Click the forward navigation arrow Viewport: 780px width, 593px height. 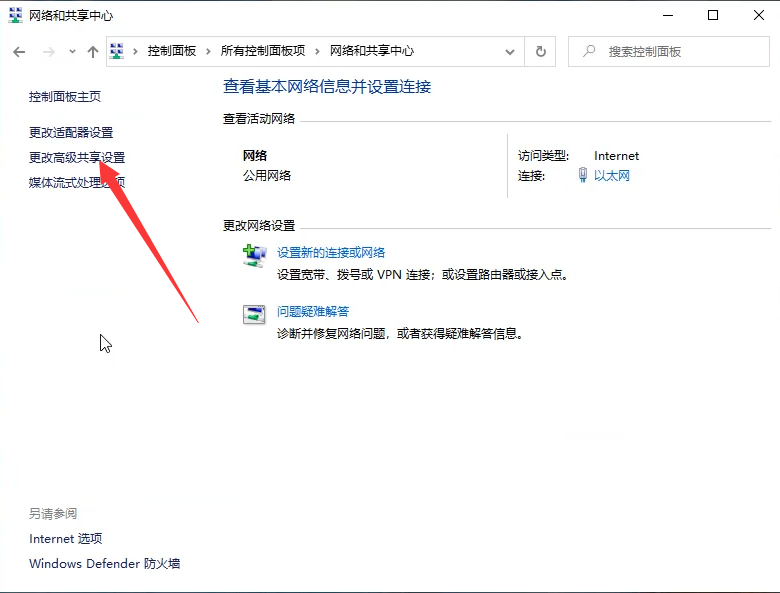(x=47, y=51)
